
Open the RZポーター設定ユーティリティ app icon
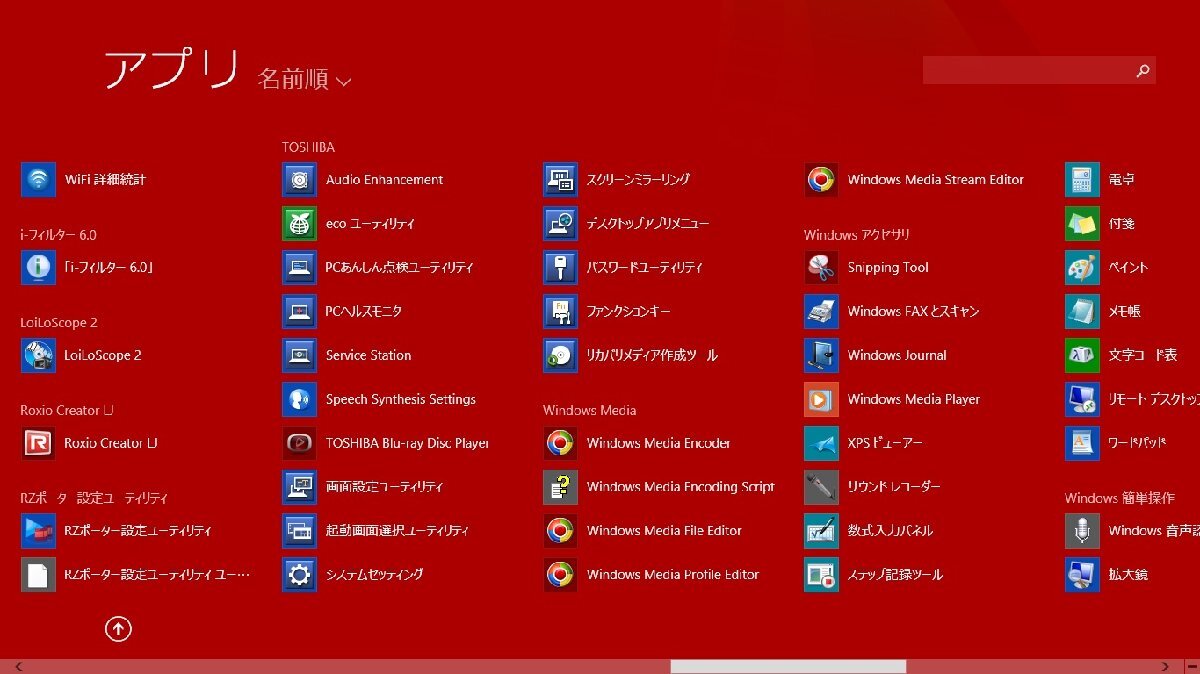(x=38, y=531)
